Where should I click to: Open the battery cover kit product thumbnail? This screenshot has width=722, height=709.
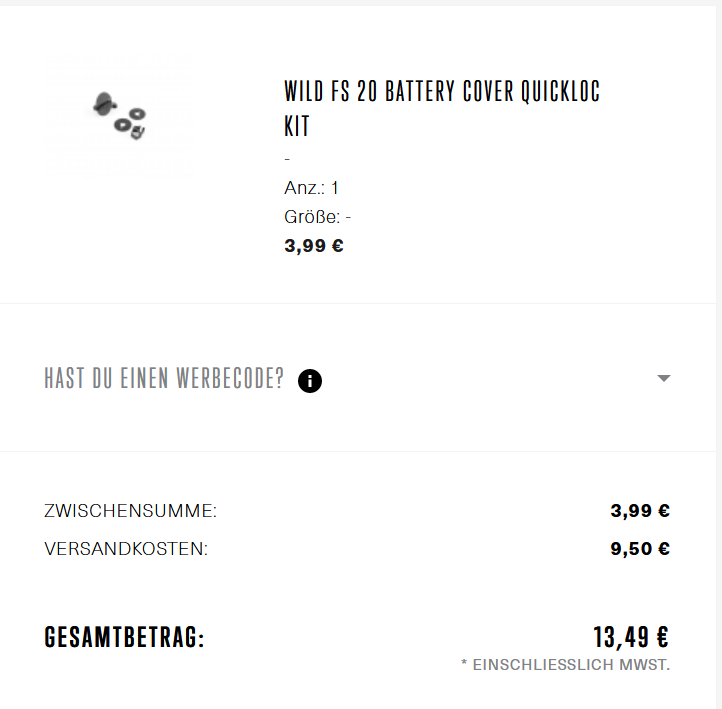point(120,115)
